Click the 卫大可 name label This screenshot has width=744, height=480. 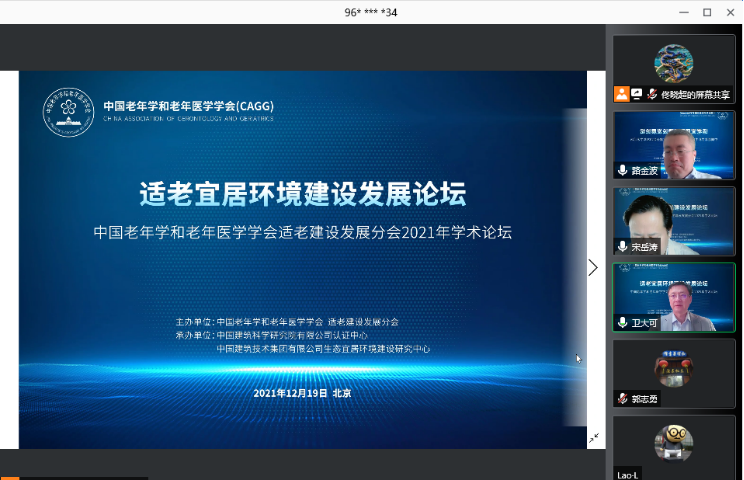[x=645, y=323]
